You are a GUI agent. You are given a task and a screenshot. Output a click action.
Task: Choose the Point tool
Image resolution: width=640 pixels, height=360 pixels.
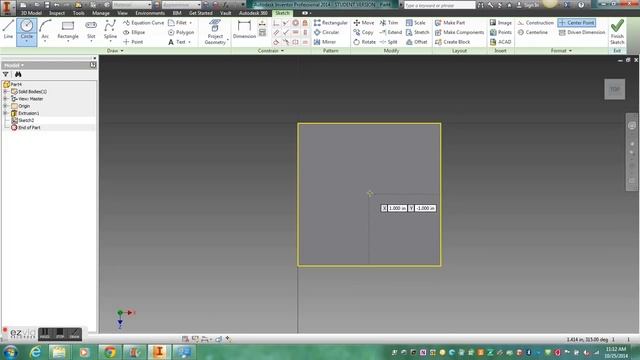[133, 42]
